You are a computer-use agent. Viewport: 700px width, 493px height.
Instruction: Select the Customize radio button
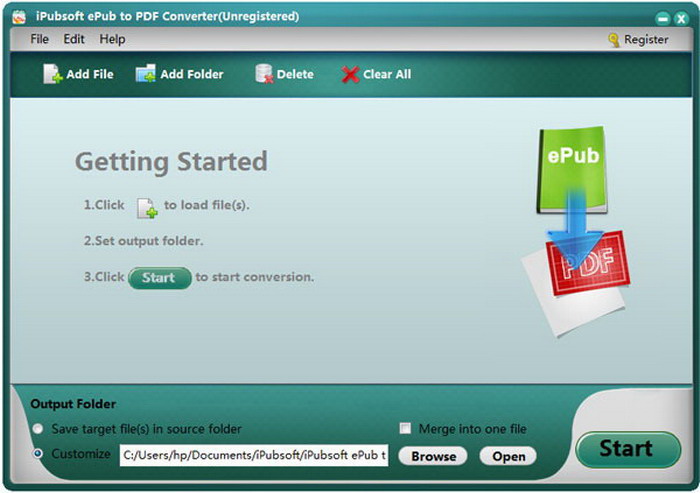click(38, 454)
